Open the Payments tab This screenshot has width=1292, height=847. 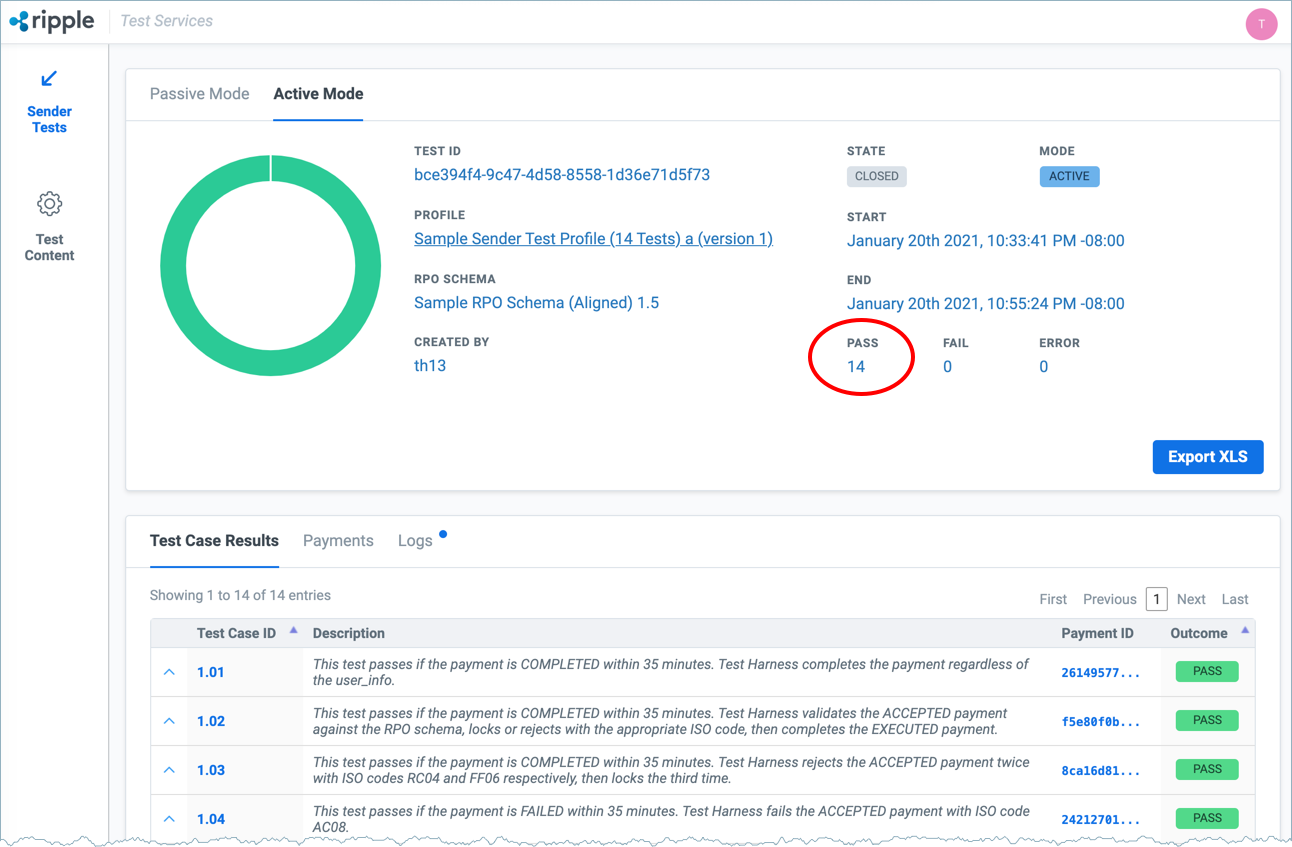[x=338, y=540]
